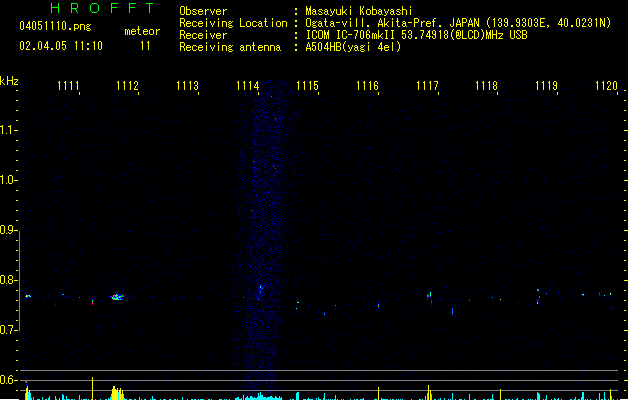Click time marker 1112
The height and width of the screenshot is (400, 629).
click(x=127, y=86)
